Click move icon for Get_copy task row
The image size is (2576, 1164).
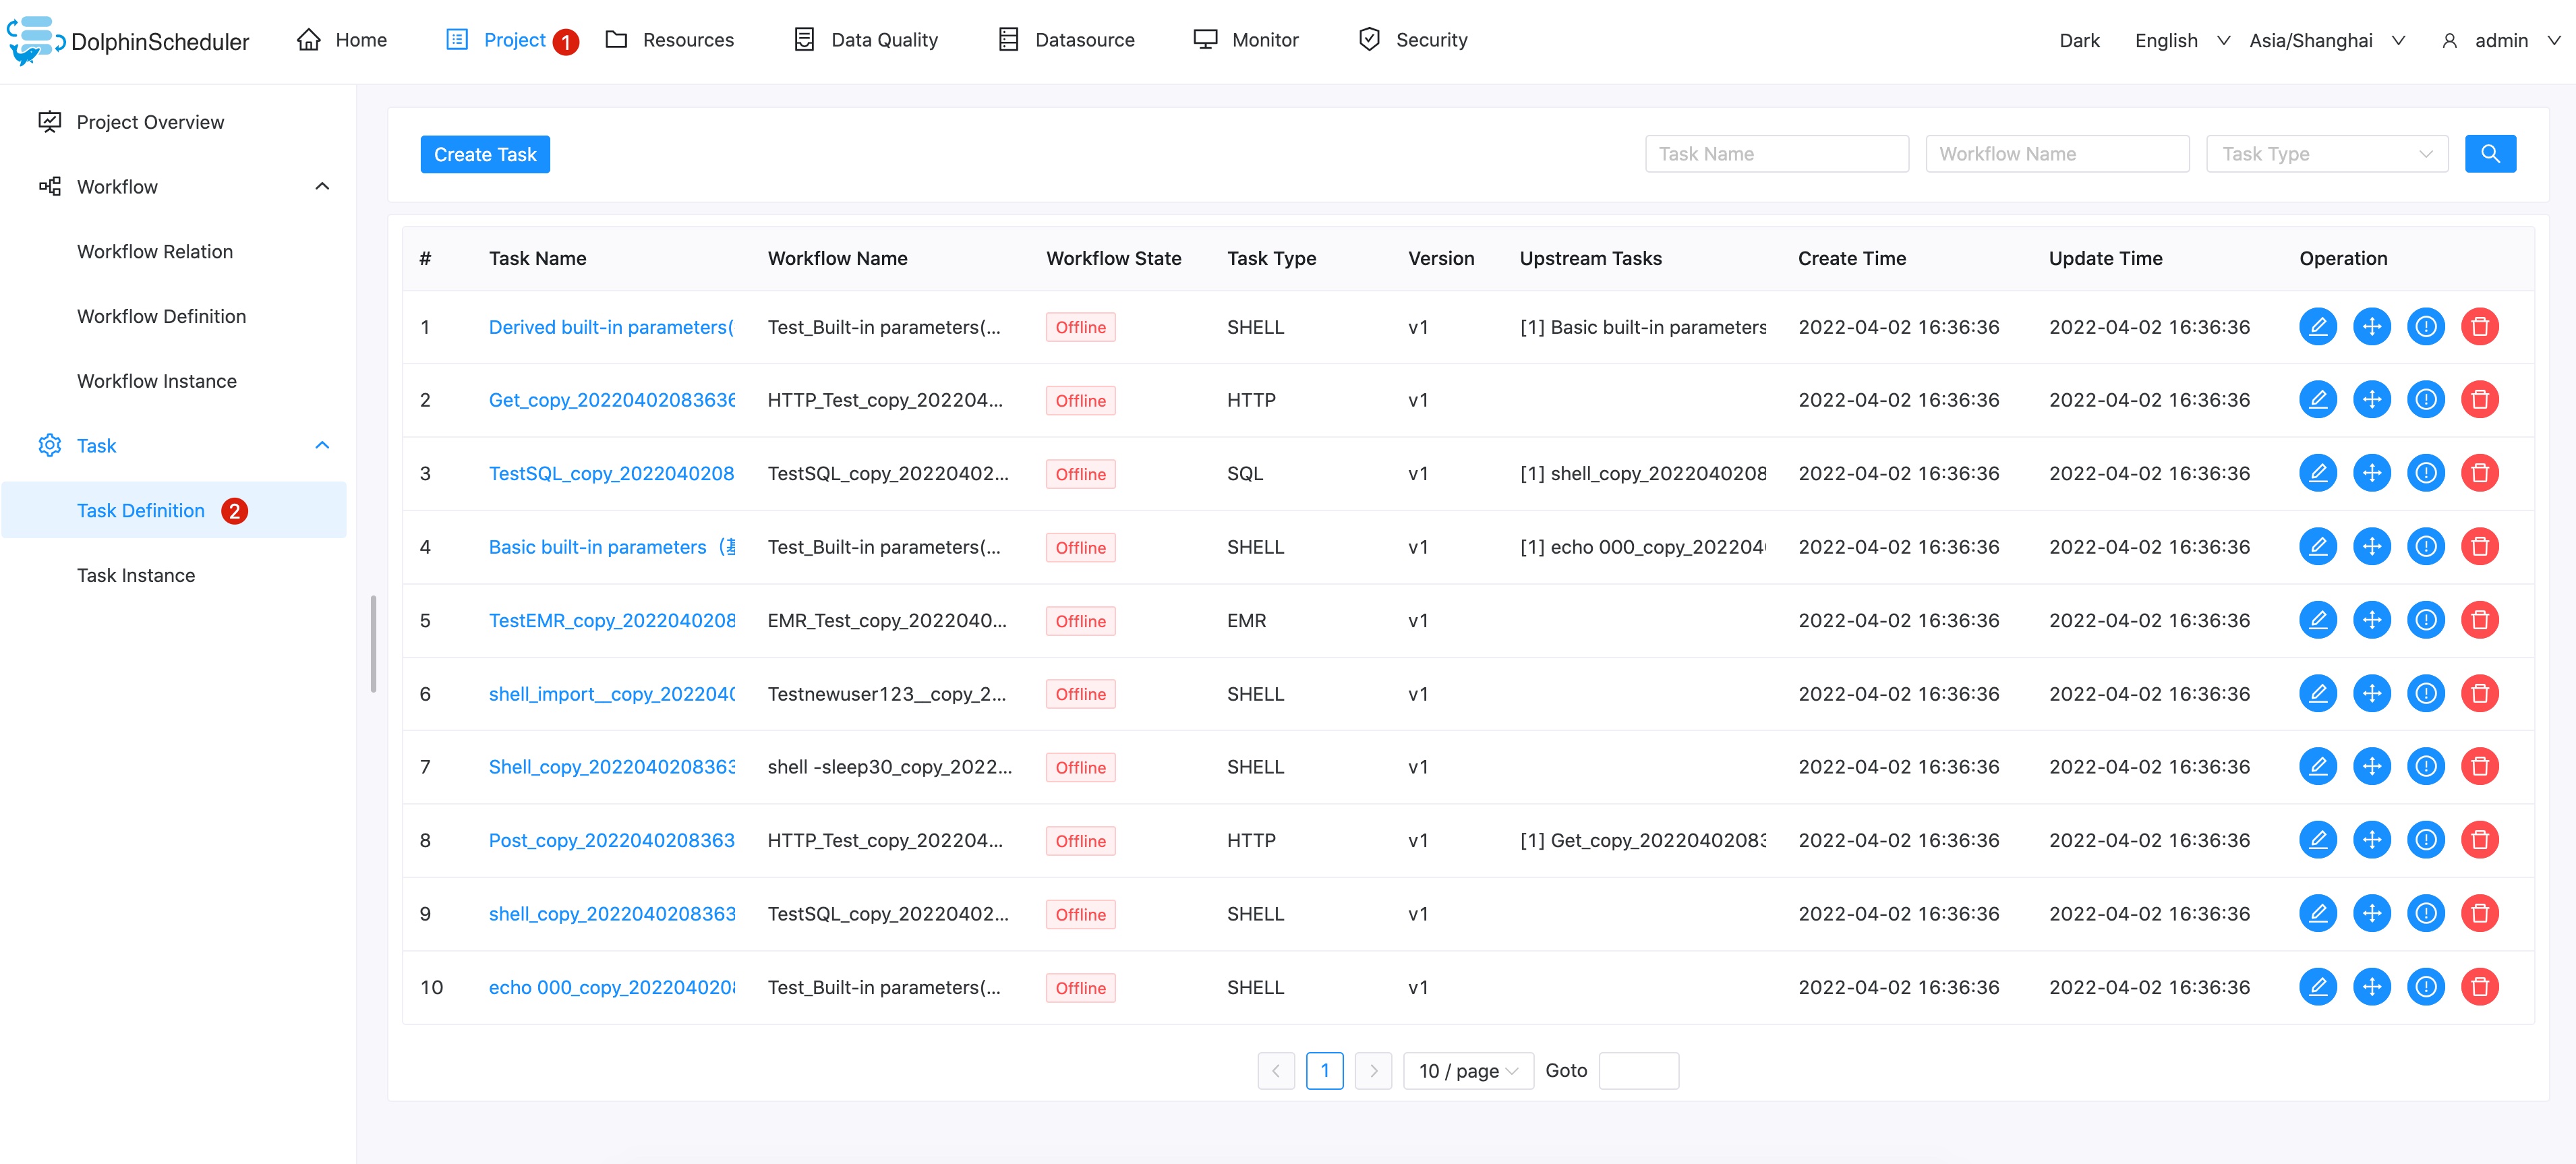(x=2371, y=400)
